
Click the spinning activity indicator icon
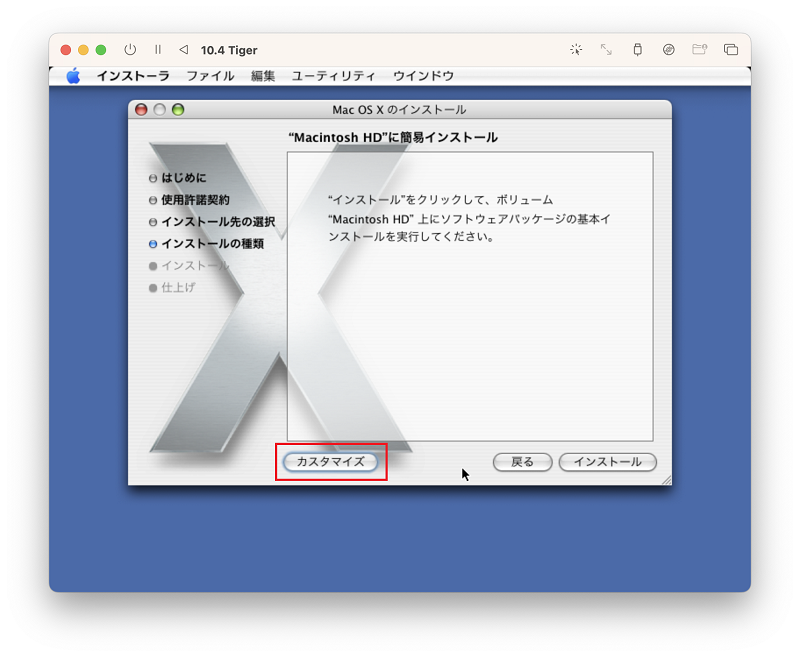click(x=576, y=49)
